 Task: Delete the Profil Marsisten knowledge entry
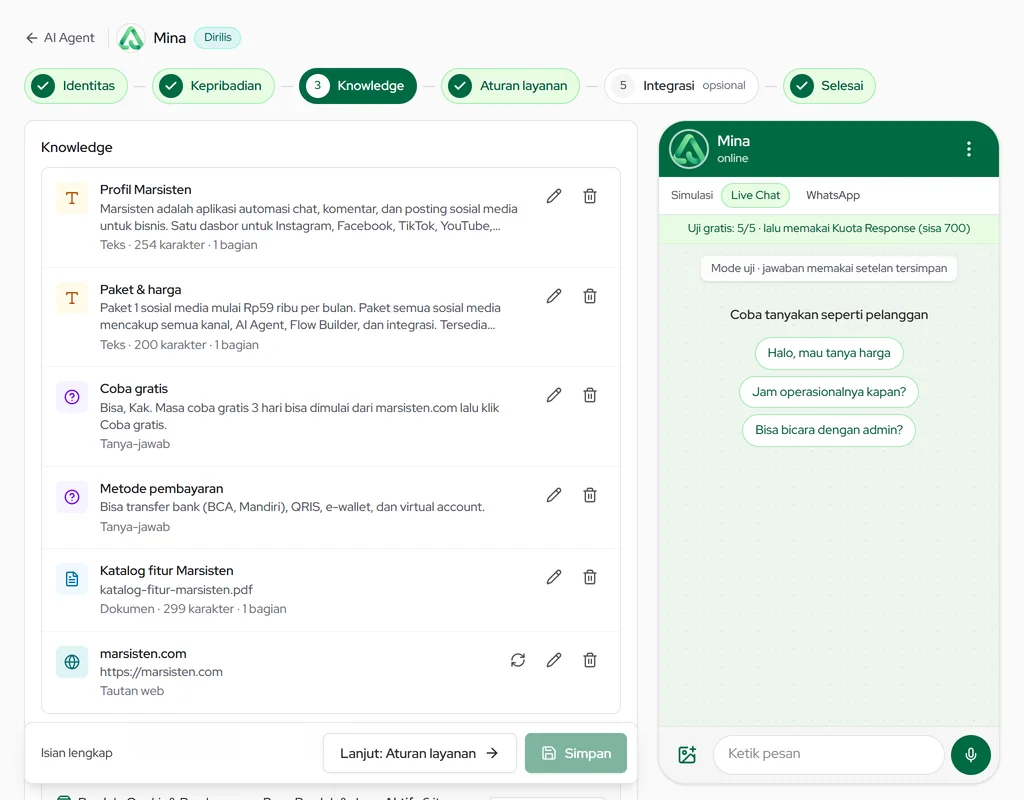tap(590, 196)
